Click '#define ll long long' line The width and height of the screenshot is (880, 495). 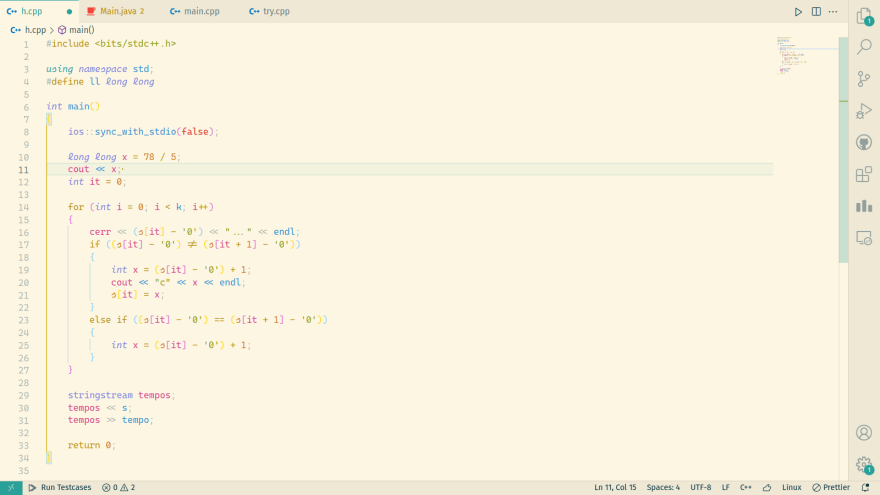click(100, 82)
